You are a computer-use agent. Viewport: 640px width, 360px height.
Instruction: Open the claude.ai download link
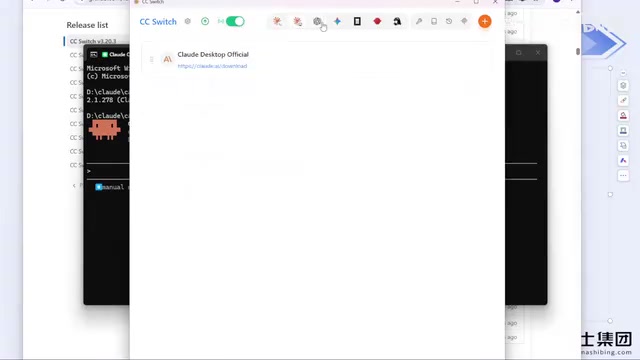coord(212,66)
